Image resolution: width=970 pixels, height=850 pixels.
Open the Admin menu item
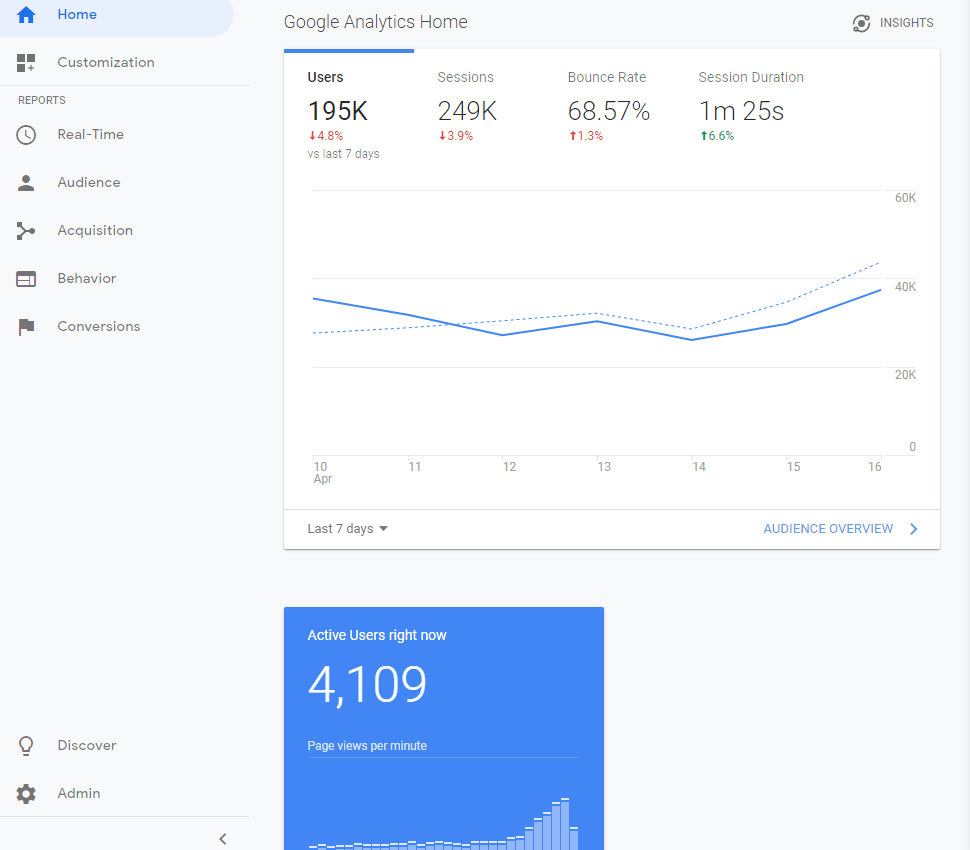[124, 794]
